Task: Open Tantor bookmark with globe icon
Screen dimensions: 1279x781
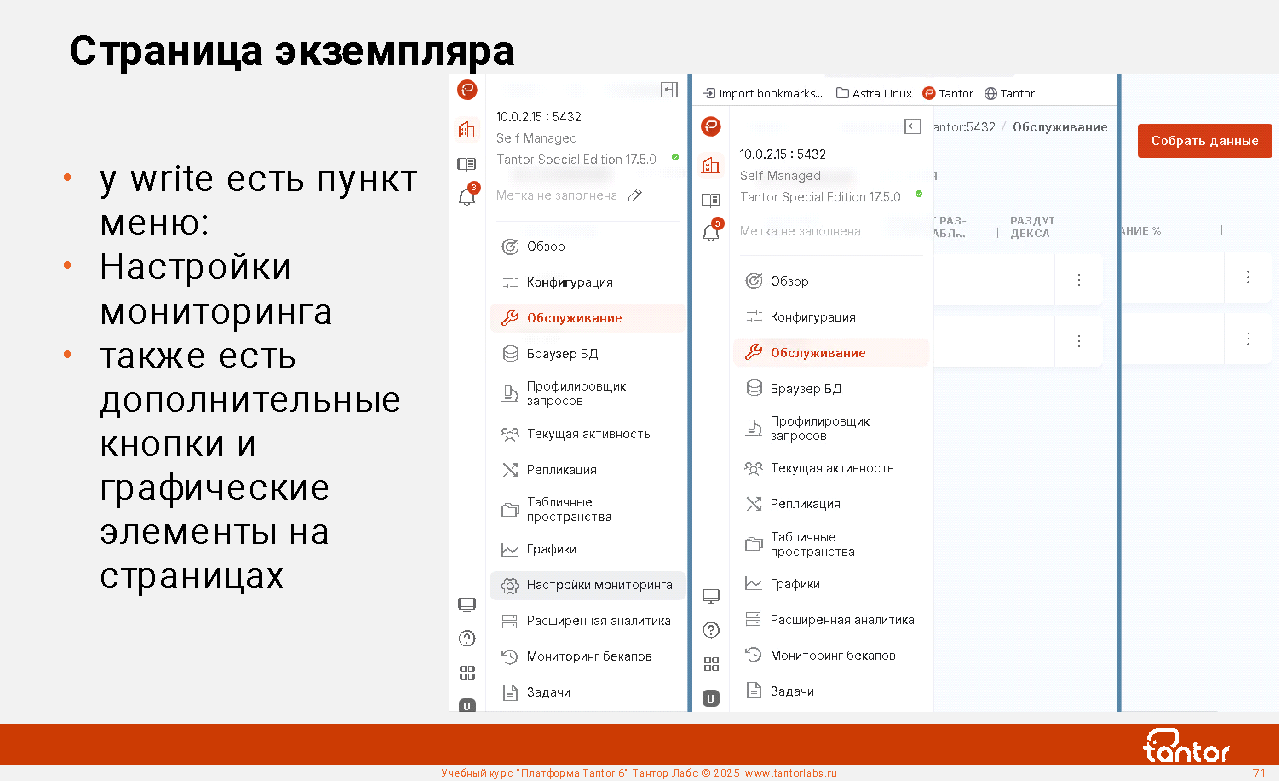Action: click(x=1009, y=93)
